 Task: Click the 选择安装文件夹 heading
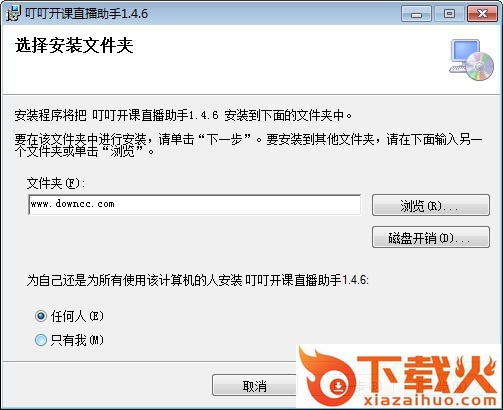(74, 46)
